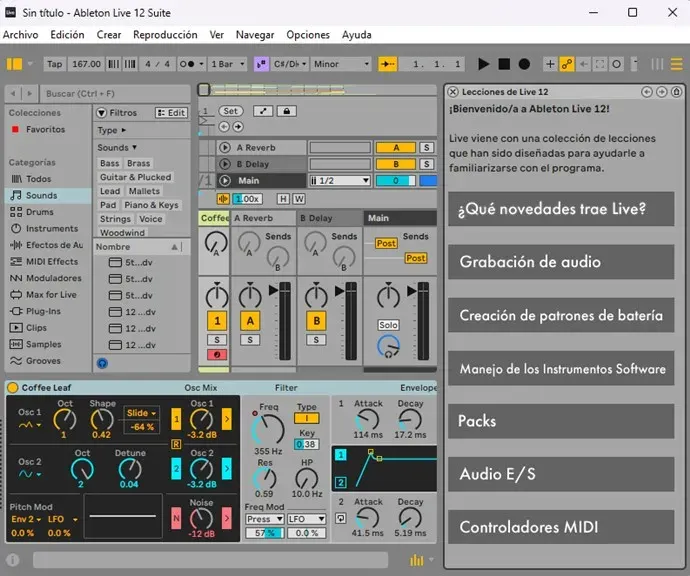The image size is (690, 576).
Task: Adjust the 57% Freq Mod slider
Action: (x=264, y=533)
